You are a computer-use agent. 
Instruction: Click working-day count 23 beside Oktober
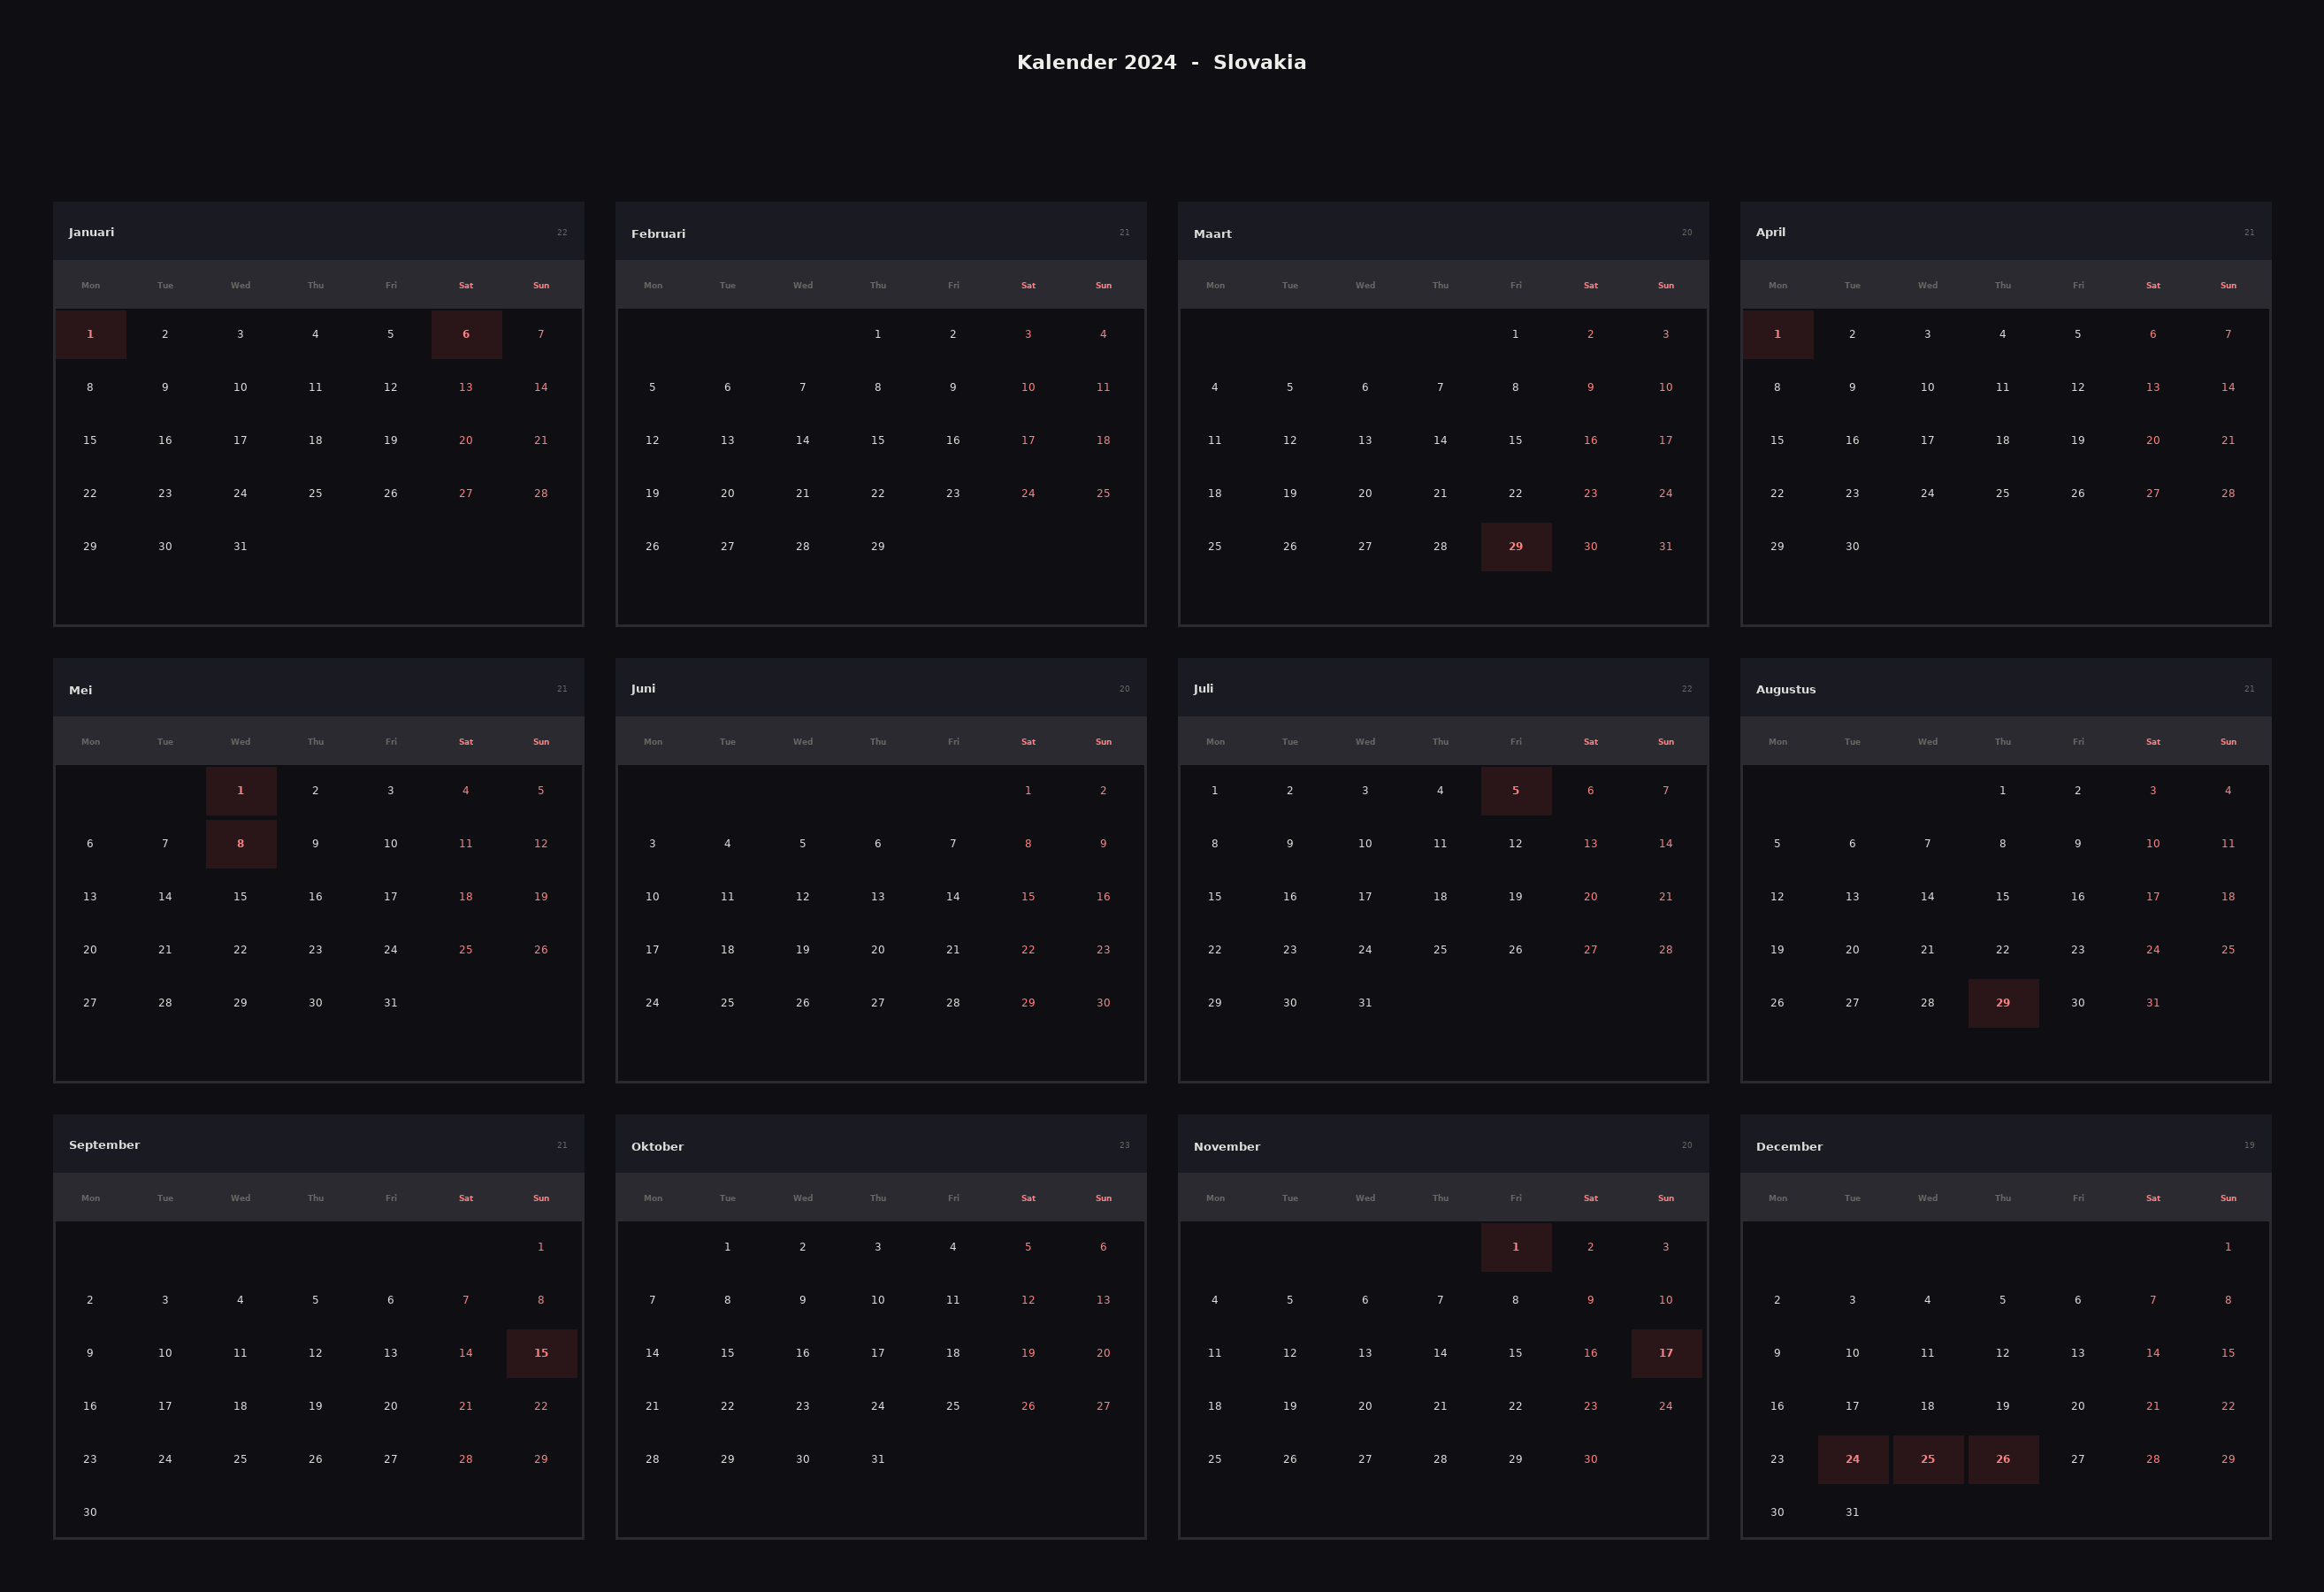1124,1146
